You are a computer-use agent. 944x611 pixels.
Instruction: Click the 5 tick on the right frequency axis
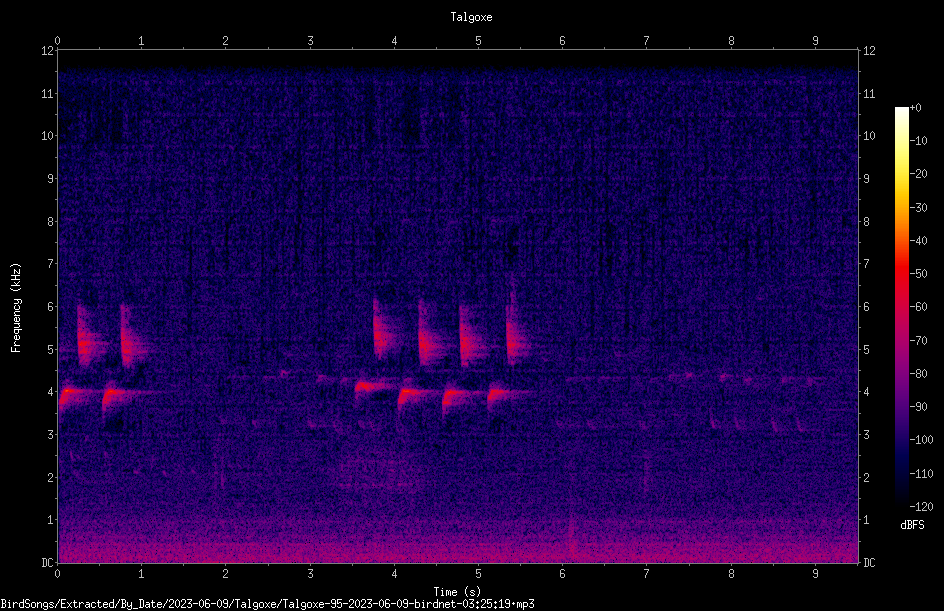[x=866, y=350]
